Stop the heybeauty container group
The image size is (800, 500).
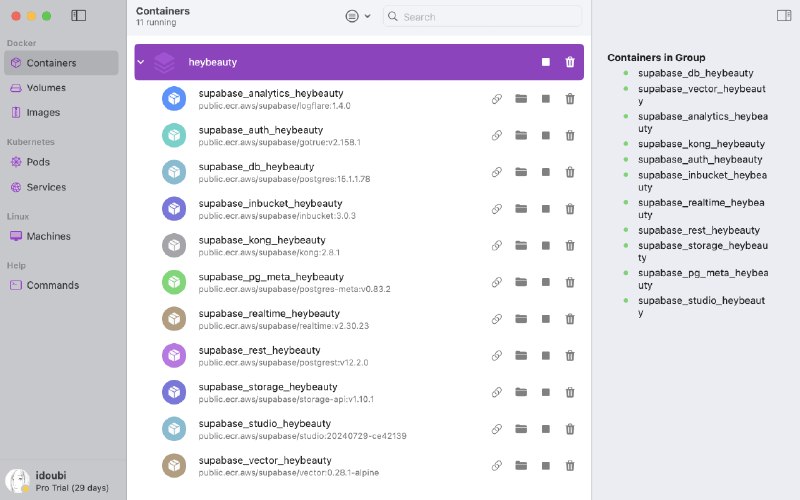(x=545, y=62)
